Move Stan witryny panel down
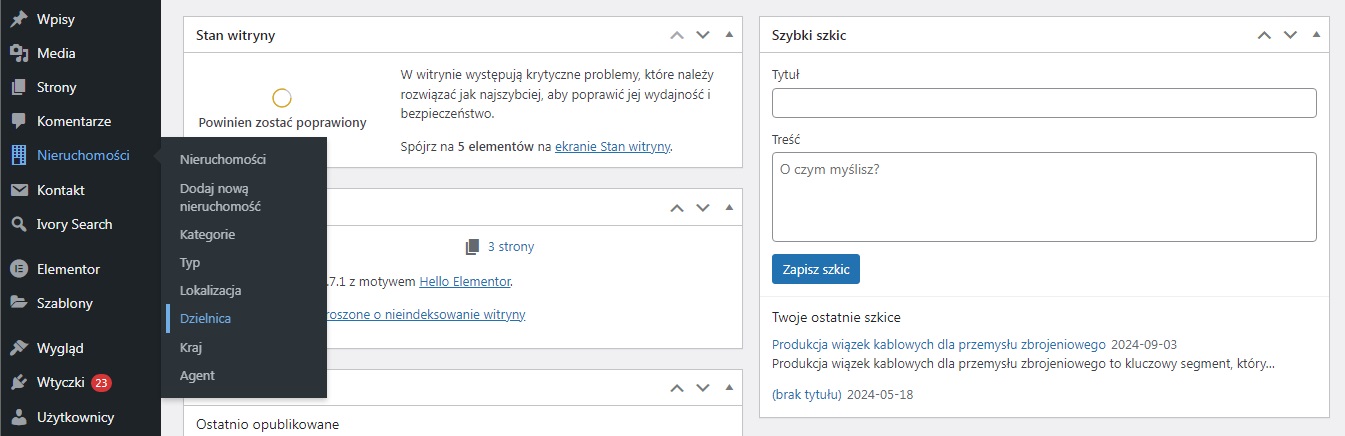The height and width of the screenshot is (436, 1345). (x=703, y=35)
